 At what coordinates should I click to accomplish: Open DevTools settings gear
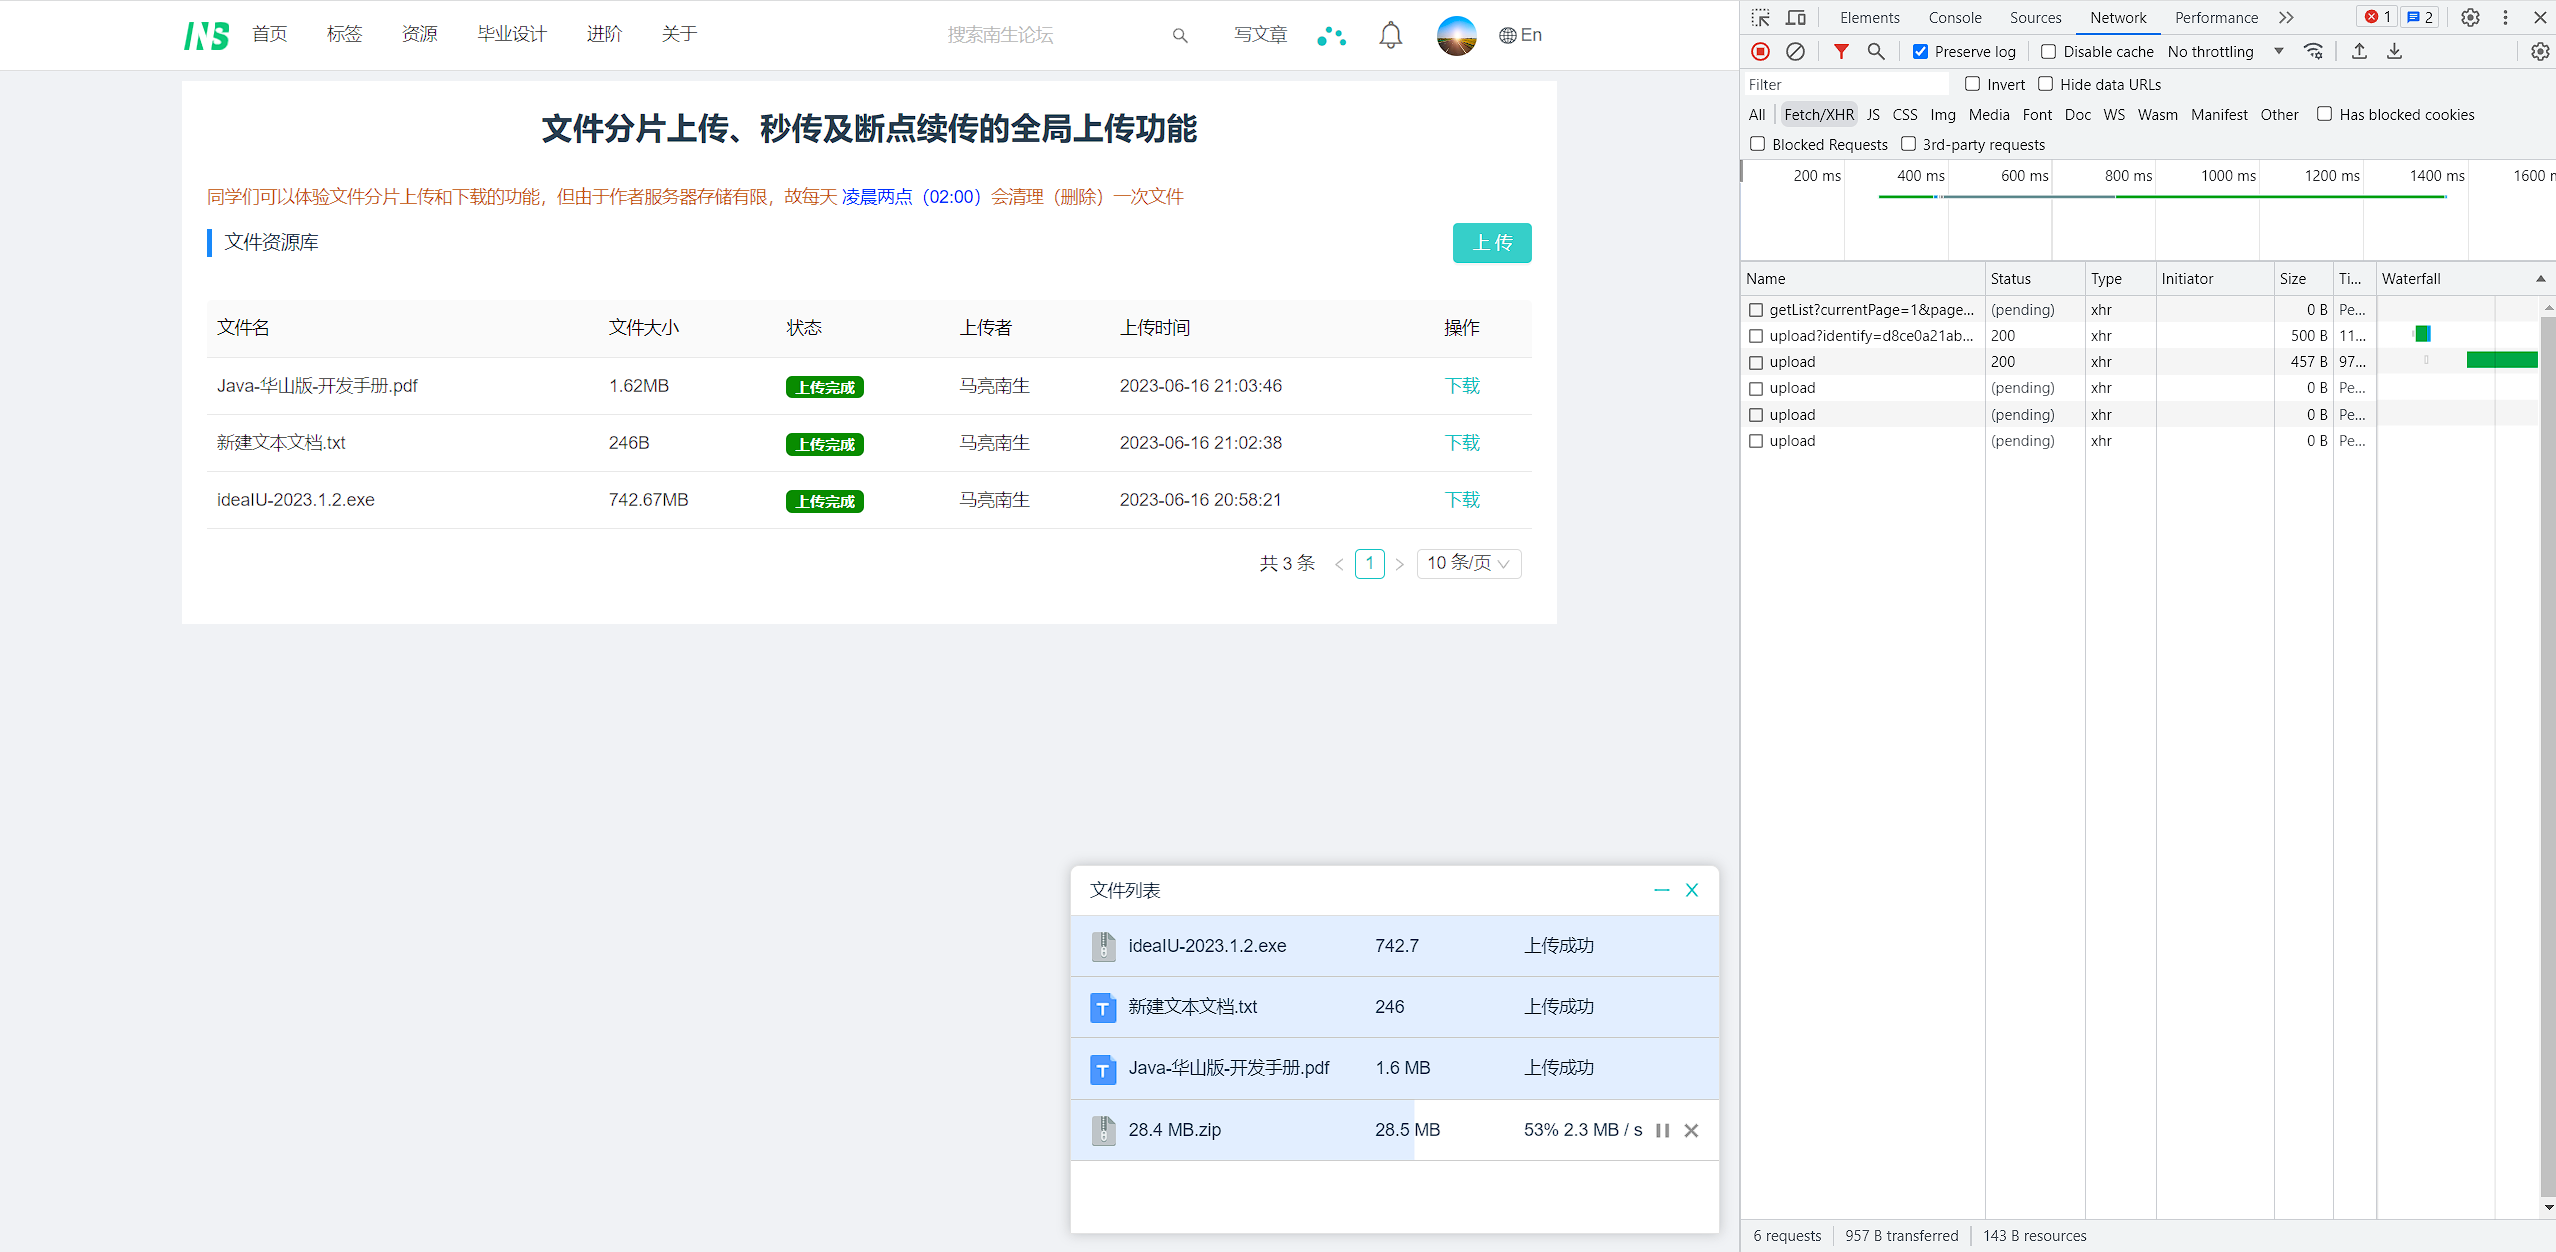coord(2470,18)
